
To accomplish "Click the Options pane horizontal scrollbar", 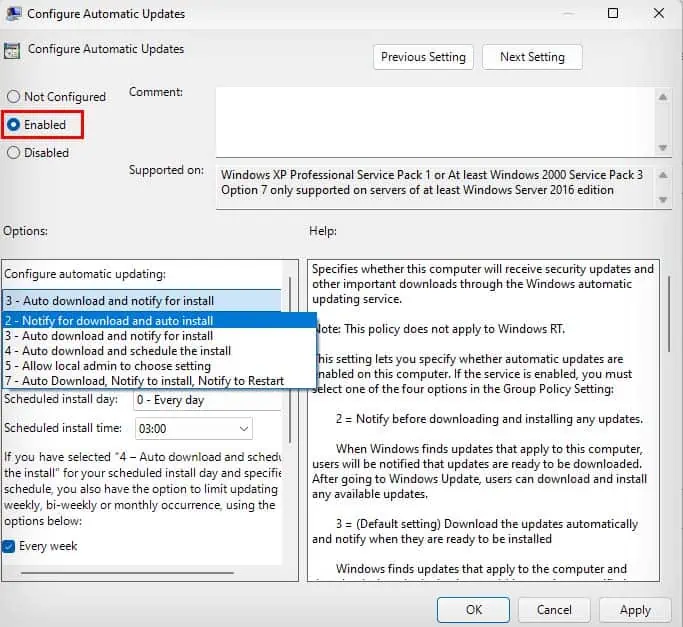I will point(127,573).
